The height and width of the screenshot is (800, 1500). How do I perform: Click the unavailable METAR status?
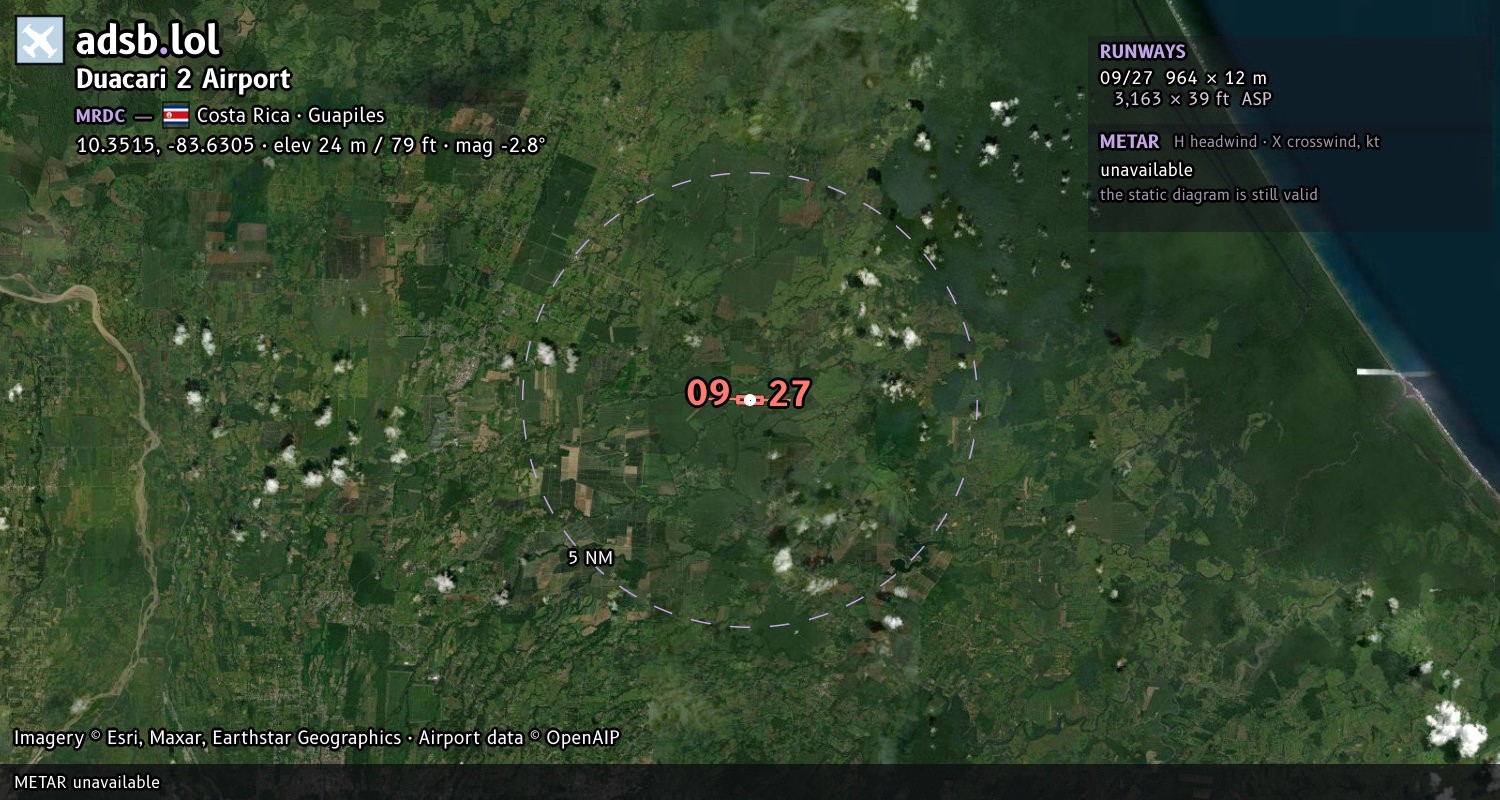pos(1146,170)
